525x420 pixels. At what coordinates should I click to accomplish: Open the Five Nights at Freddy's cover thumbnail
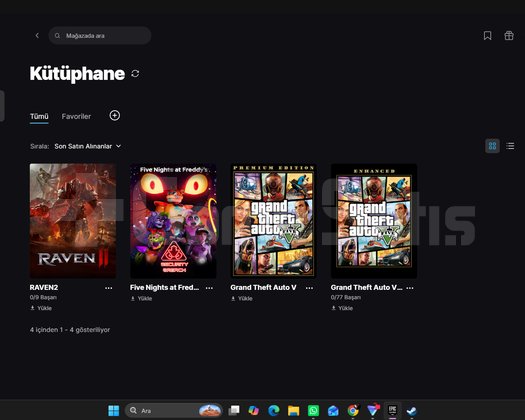click(173, 221)
